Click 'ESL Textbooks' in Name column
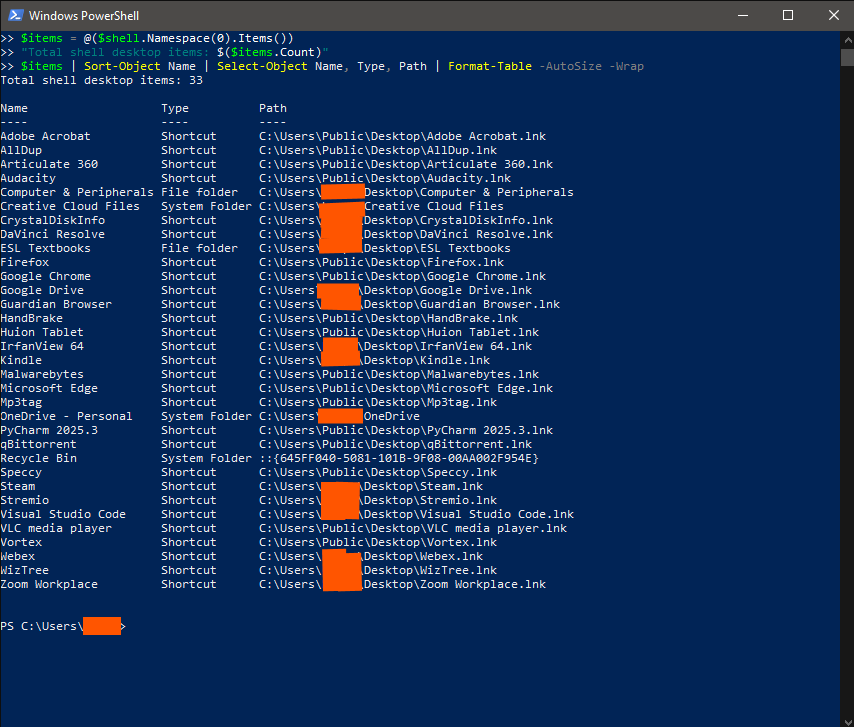 tap(46, 248)
